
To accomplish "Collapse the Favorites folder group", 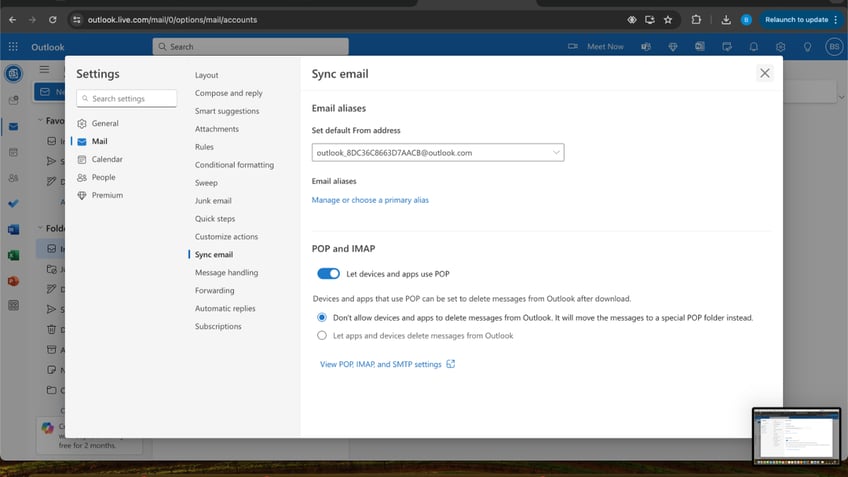I will [40, 121].
